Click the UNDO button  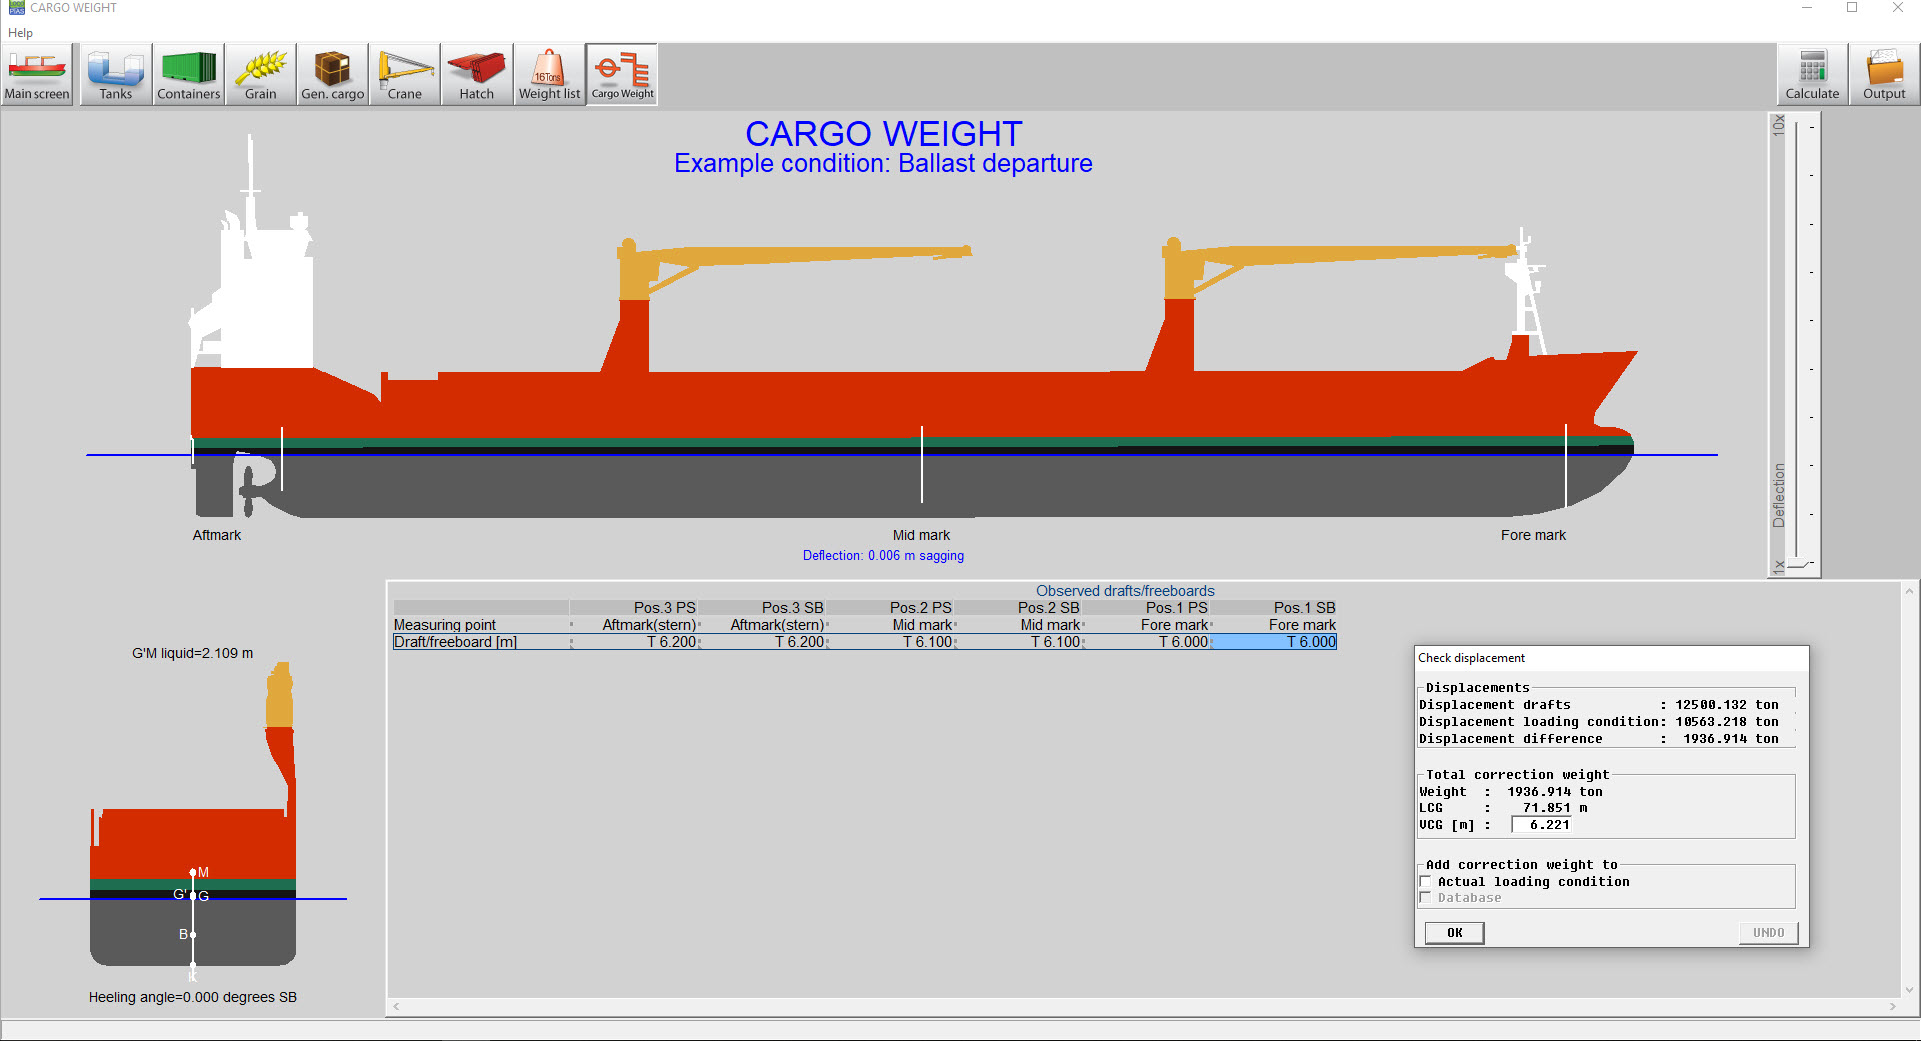(x=1767, y=933)
